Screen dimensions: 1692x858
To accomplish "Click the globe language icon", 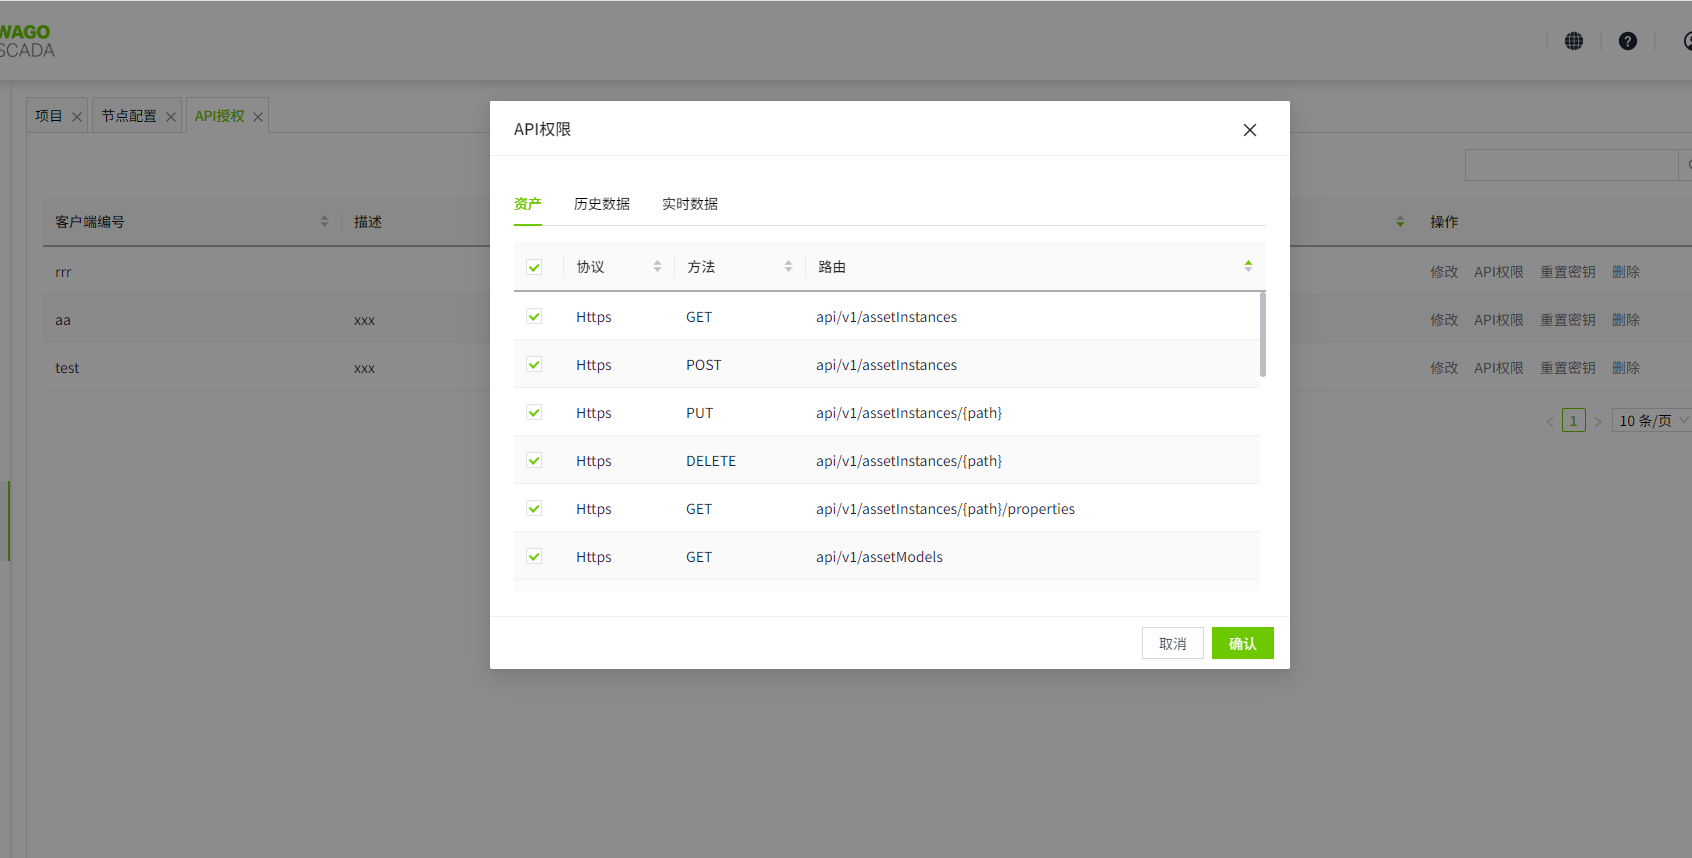I will point(1574,41).
